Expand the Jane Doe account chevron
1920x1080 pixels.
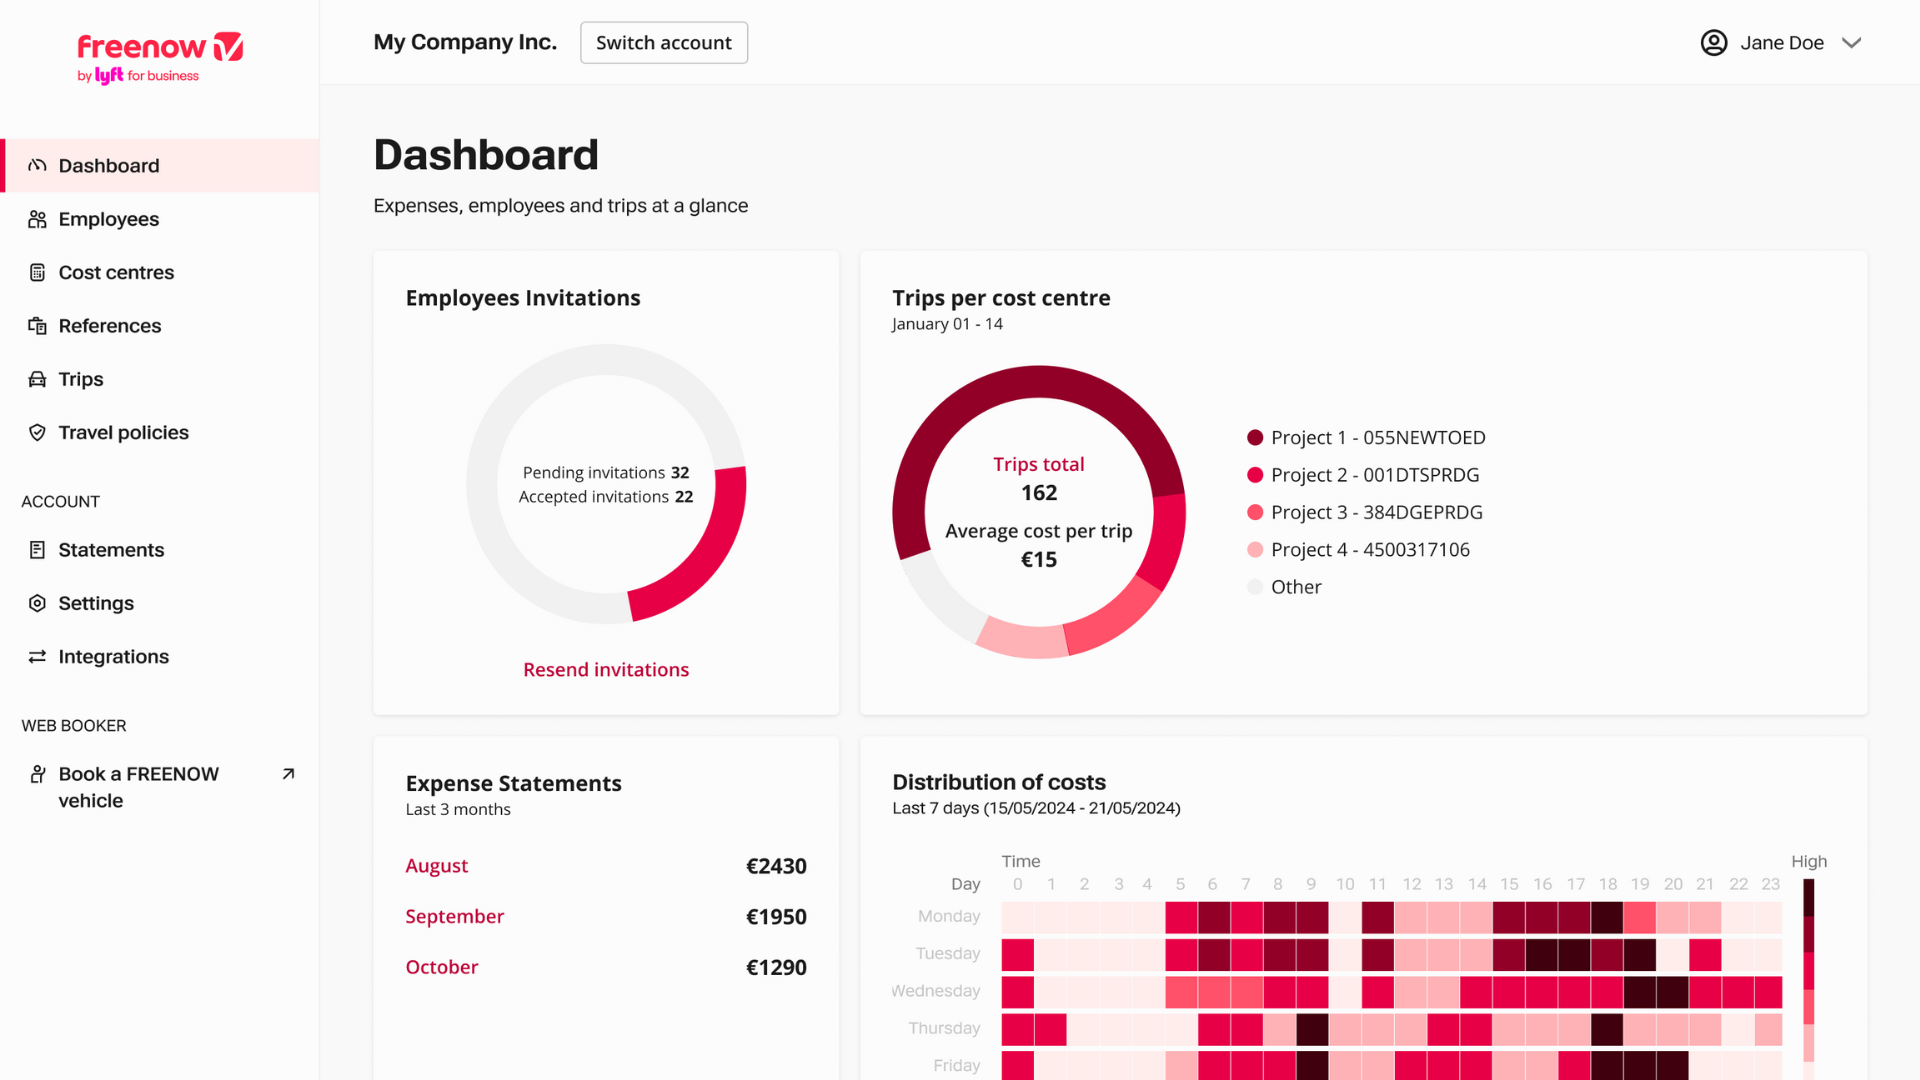click(1851, 43)
